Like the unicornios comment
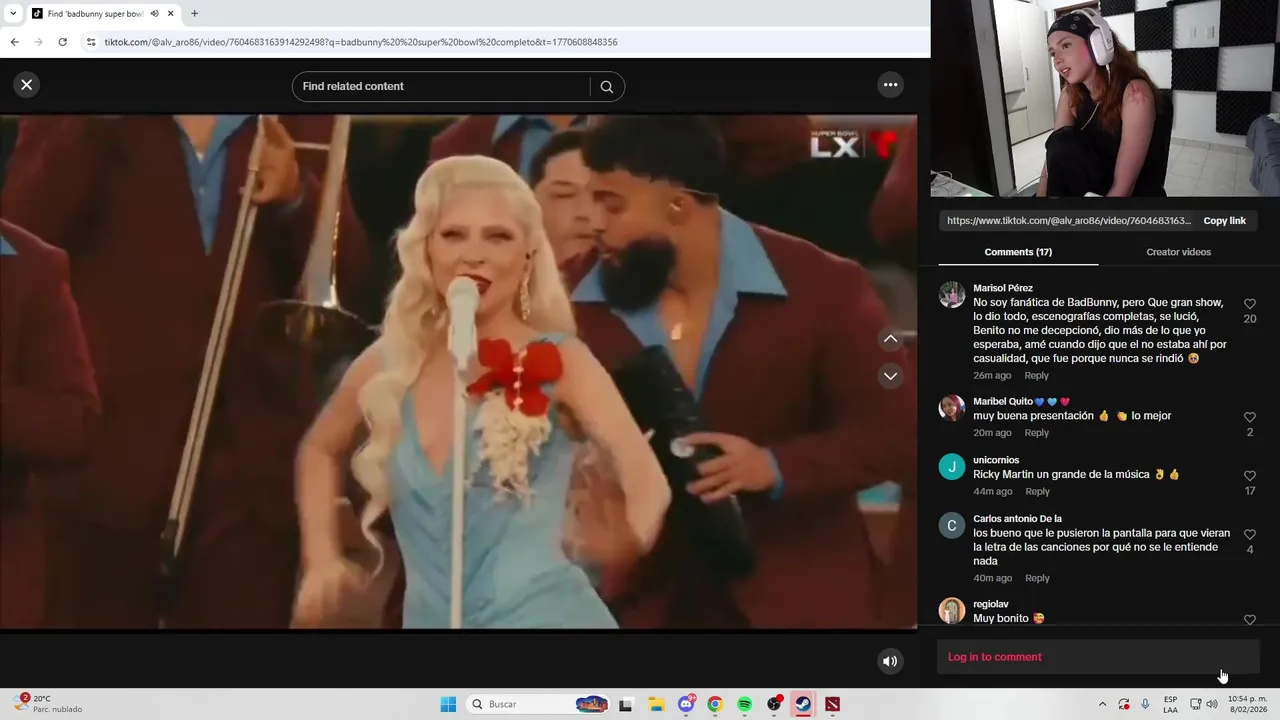Viewport: 1280px width, 720px height. [1249, 476]
